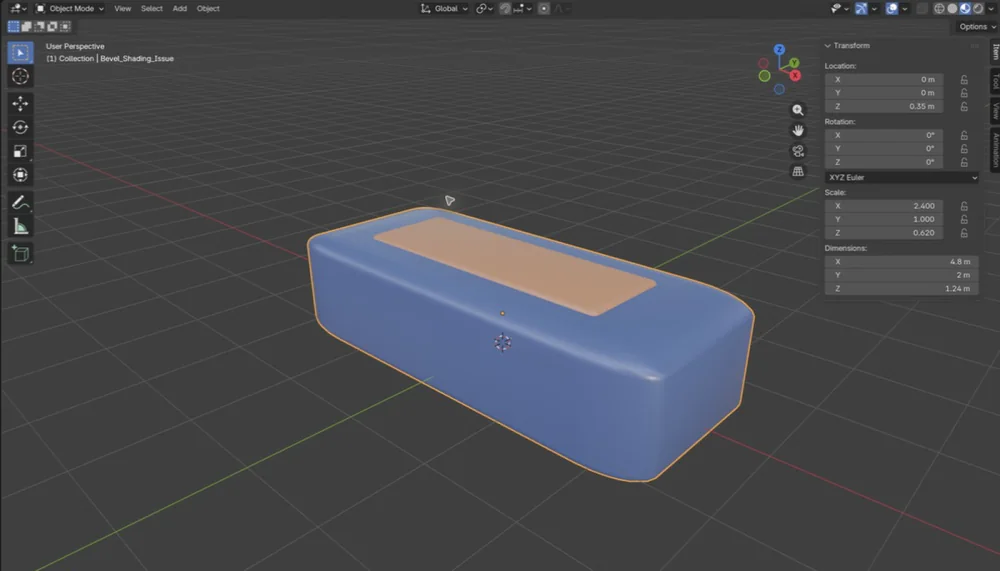Open the Select menu
Viewport: 1000px width, 571px height.
coord(152,8)
